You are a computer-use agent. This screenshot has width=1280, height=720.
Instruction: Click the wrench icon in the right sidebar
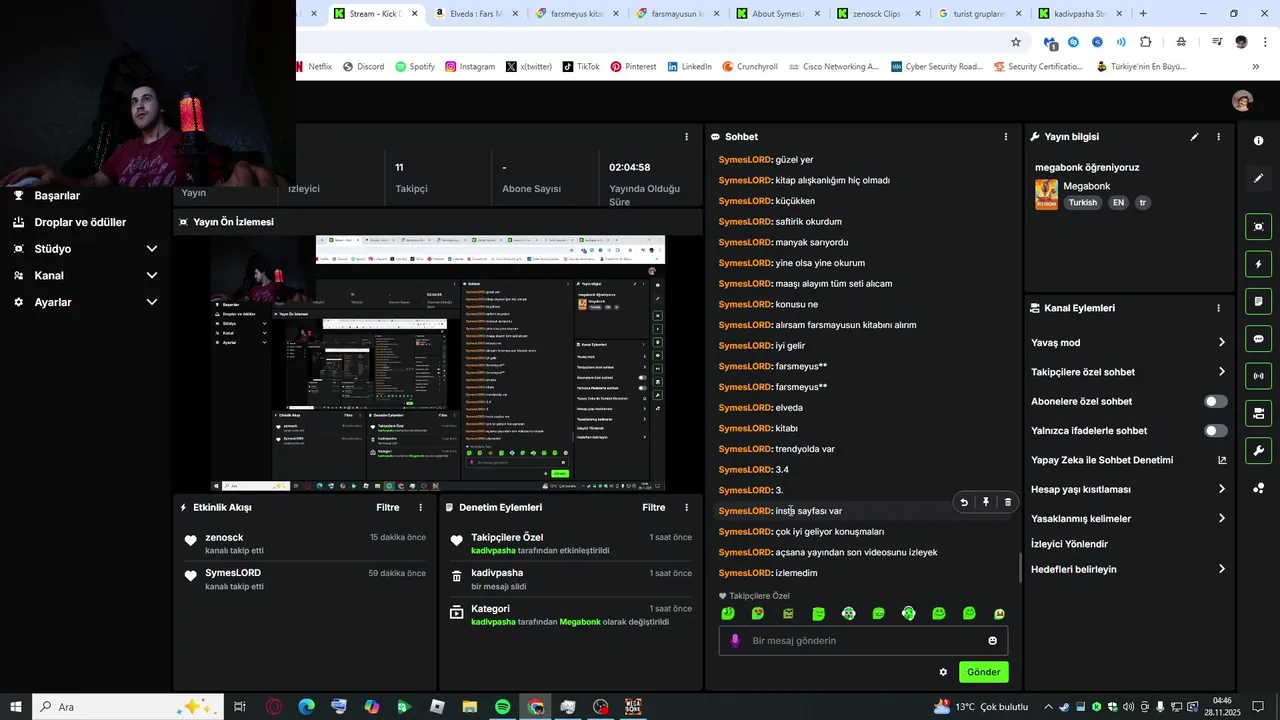[1258, 450]
